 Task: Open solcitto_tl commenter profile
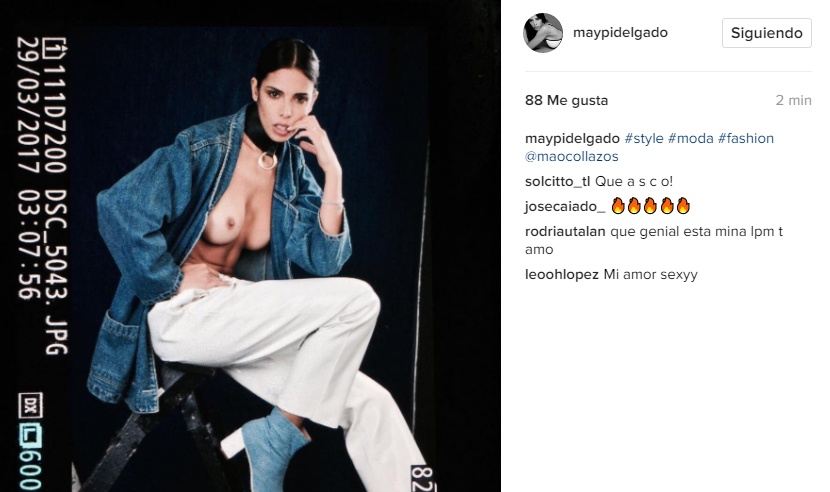(557, 181)
